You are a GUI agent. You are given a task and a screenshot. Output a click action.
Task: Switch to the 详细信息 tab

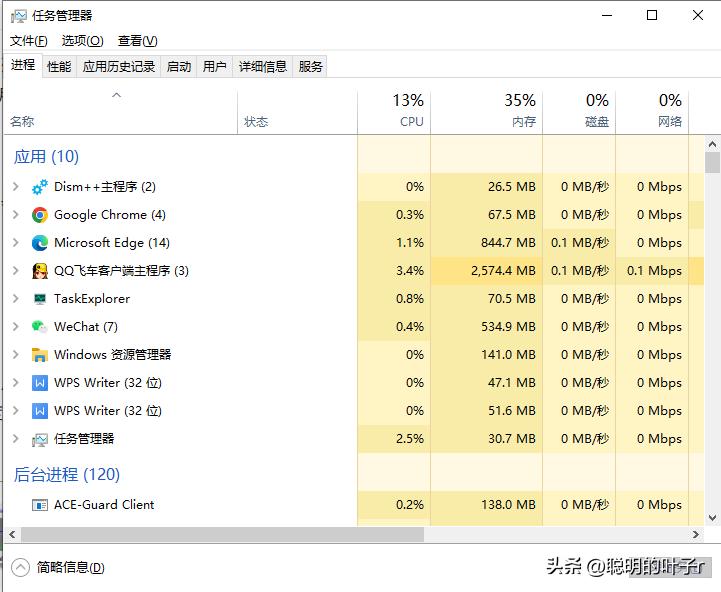[x=263, y=67]
